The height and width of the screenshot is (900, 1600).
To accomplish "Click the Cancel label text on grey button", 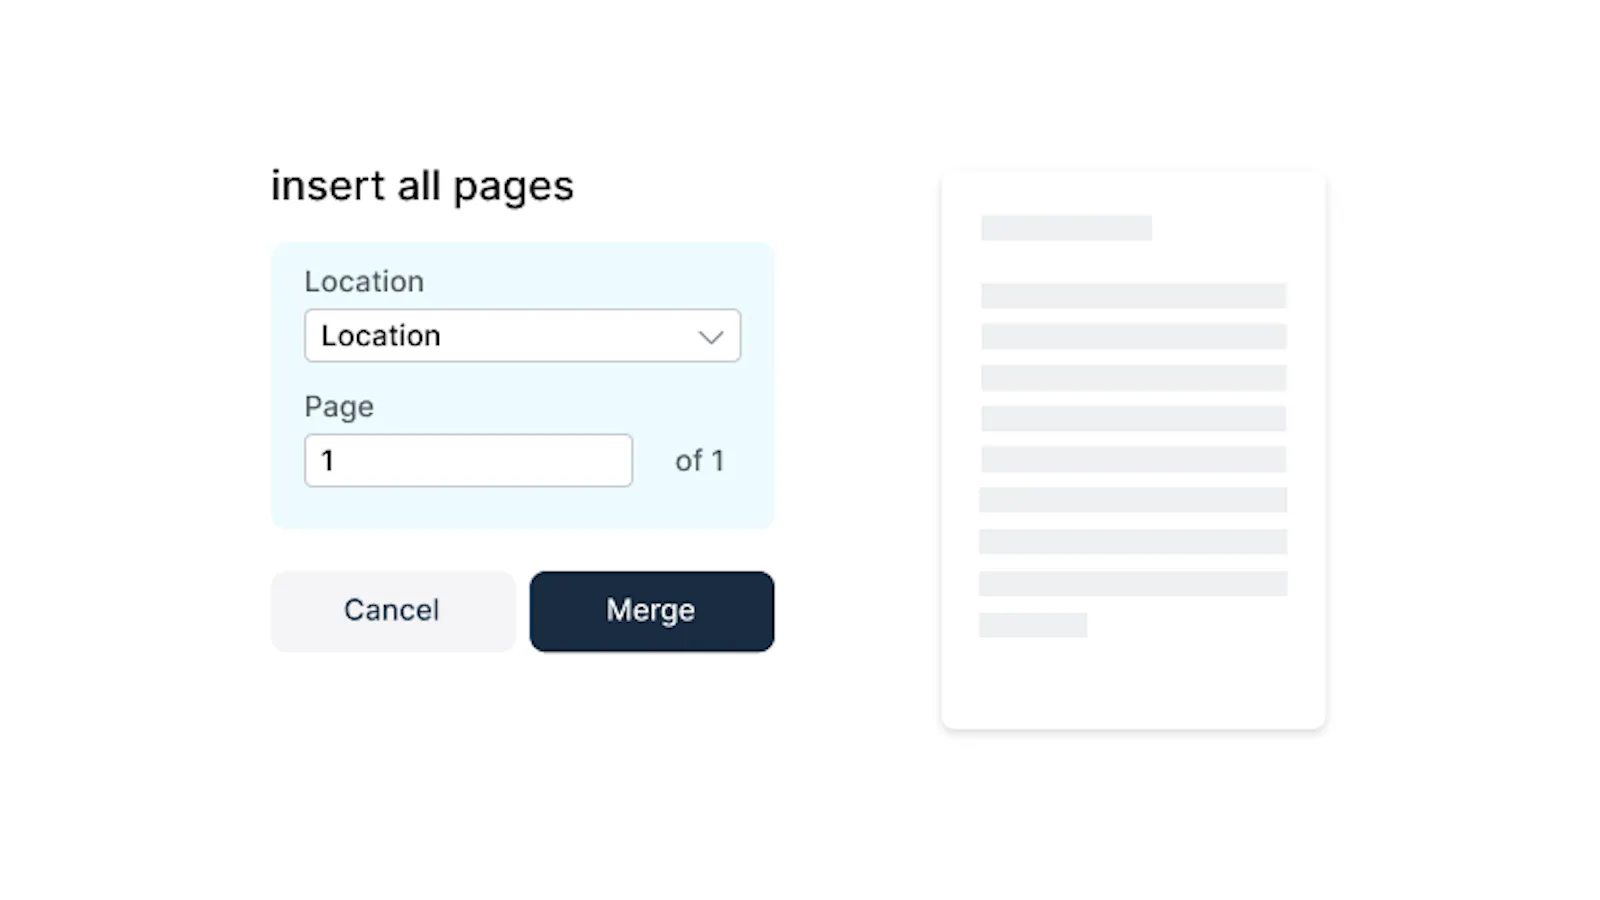I will click(x=391, y=610).
